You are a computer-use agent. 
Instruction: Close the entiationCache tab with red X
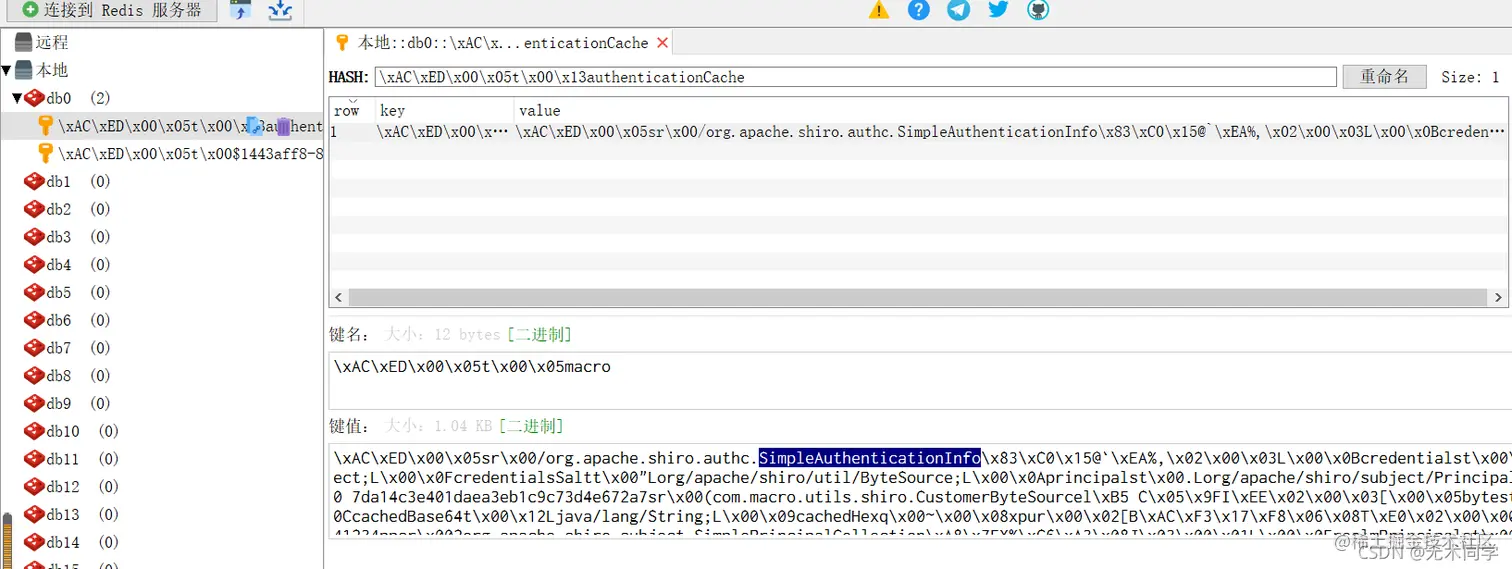[x=663, y=43]
